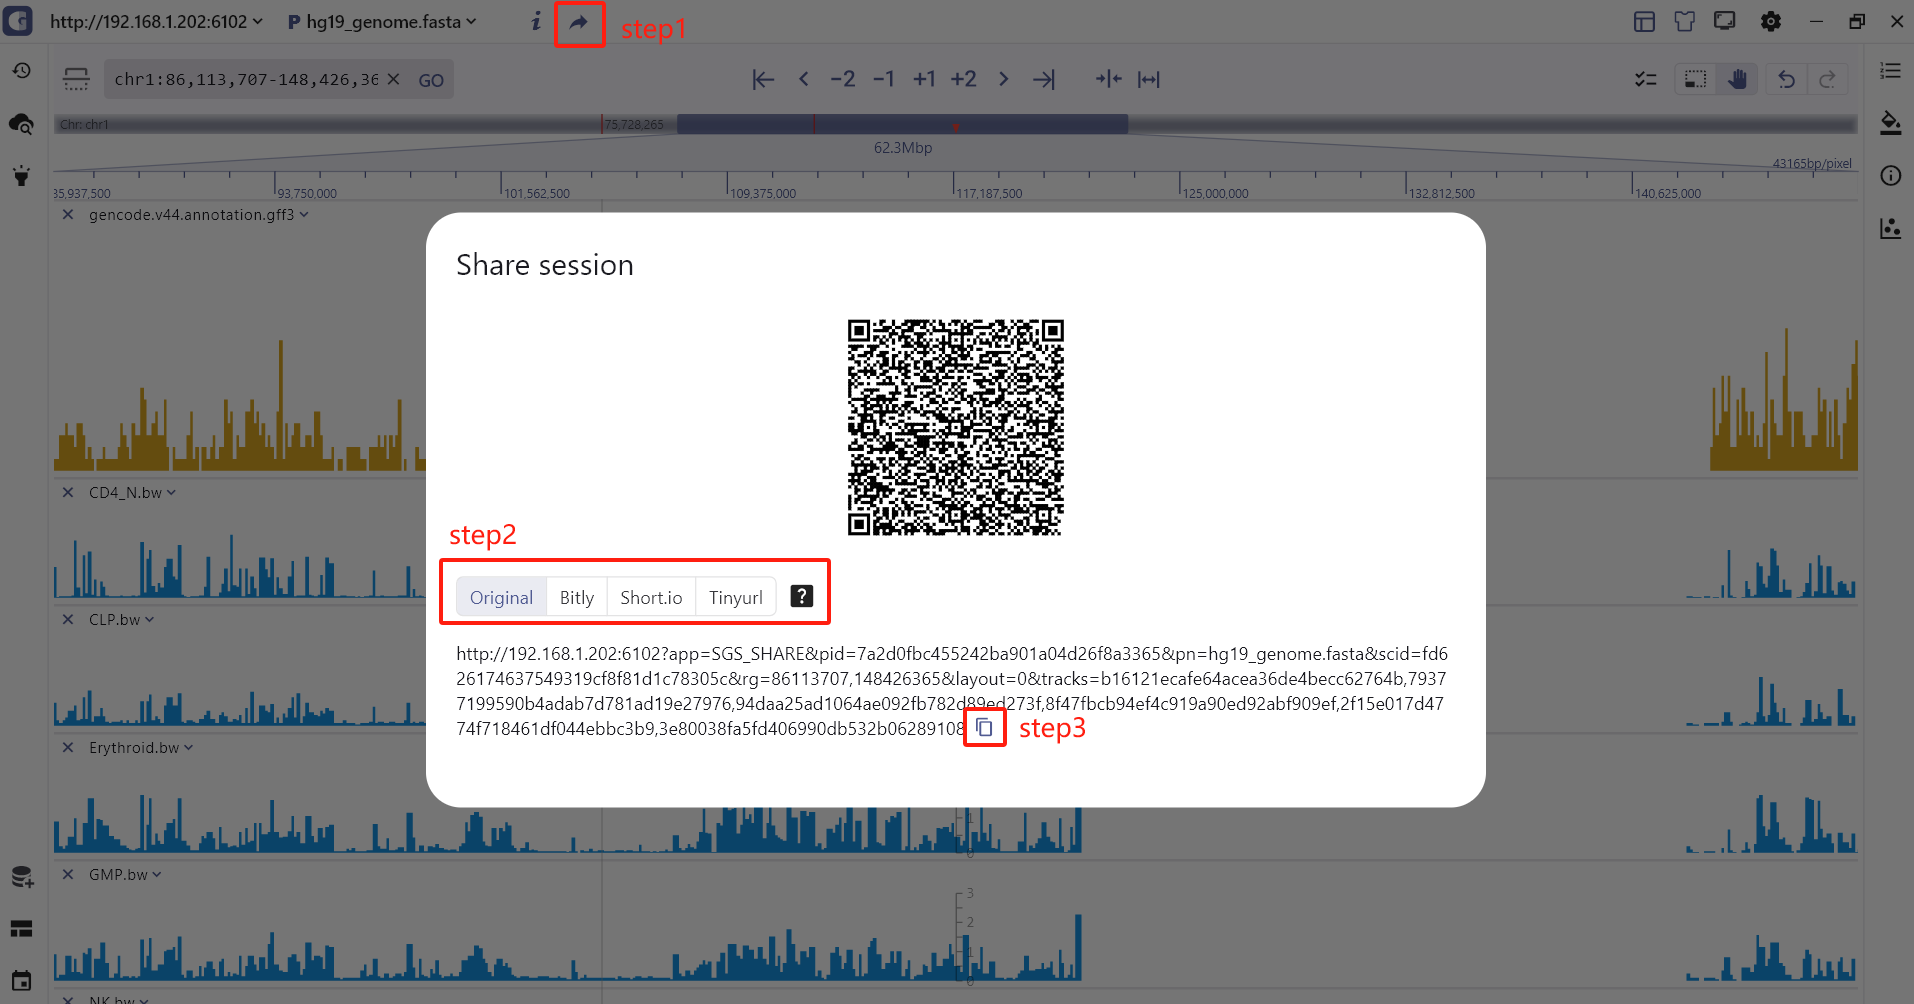Move view left with the chevron arrow
This screenshot has height=1004, width=1914.
pos(804,79)
